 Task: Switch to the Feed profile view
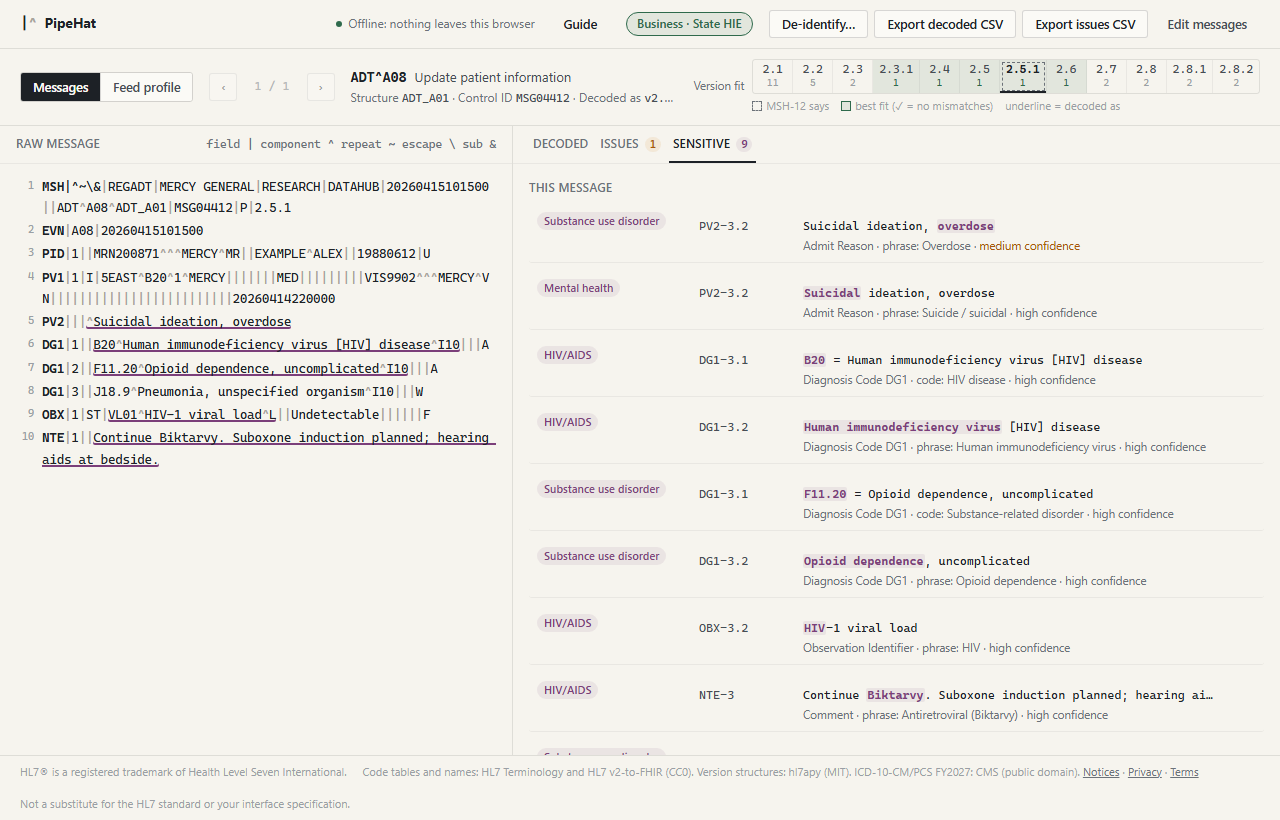click(147, 87)
